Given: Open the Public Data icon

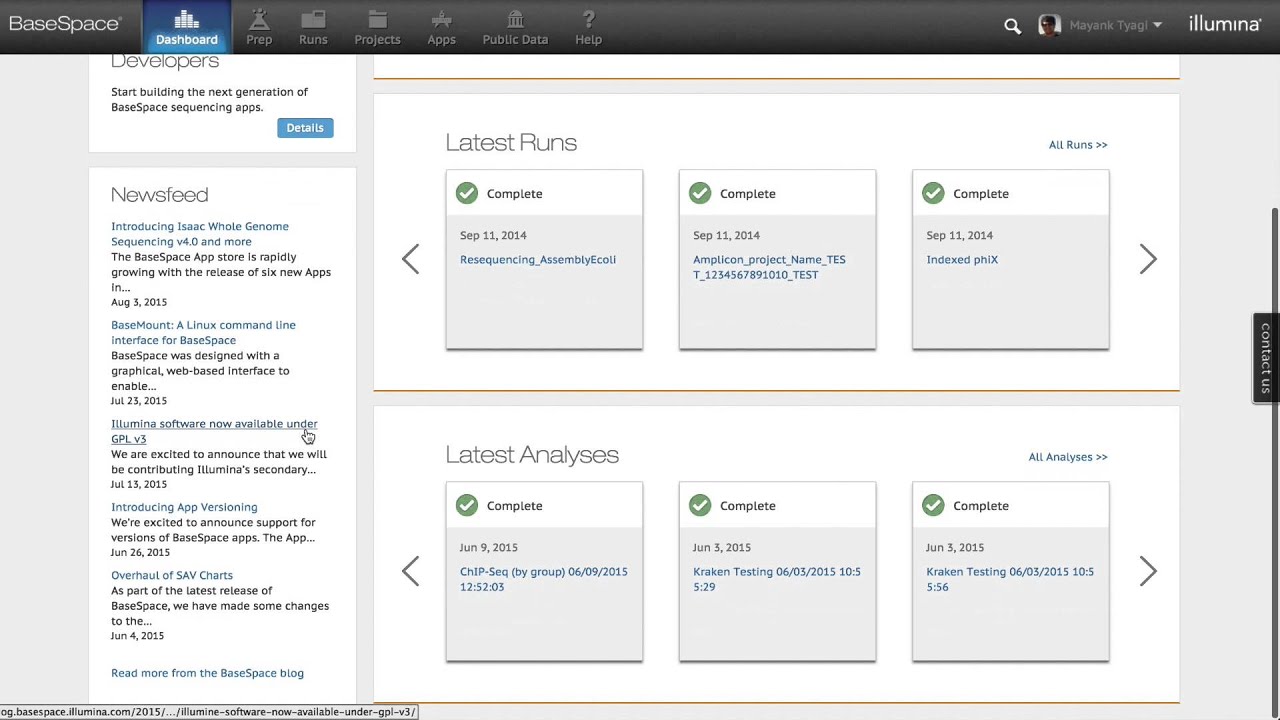Looking at the screenshot, I should coord(515,19).
